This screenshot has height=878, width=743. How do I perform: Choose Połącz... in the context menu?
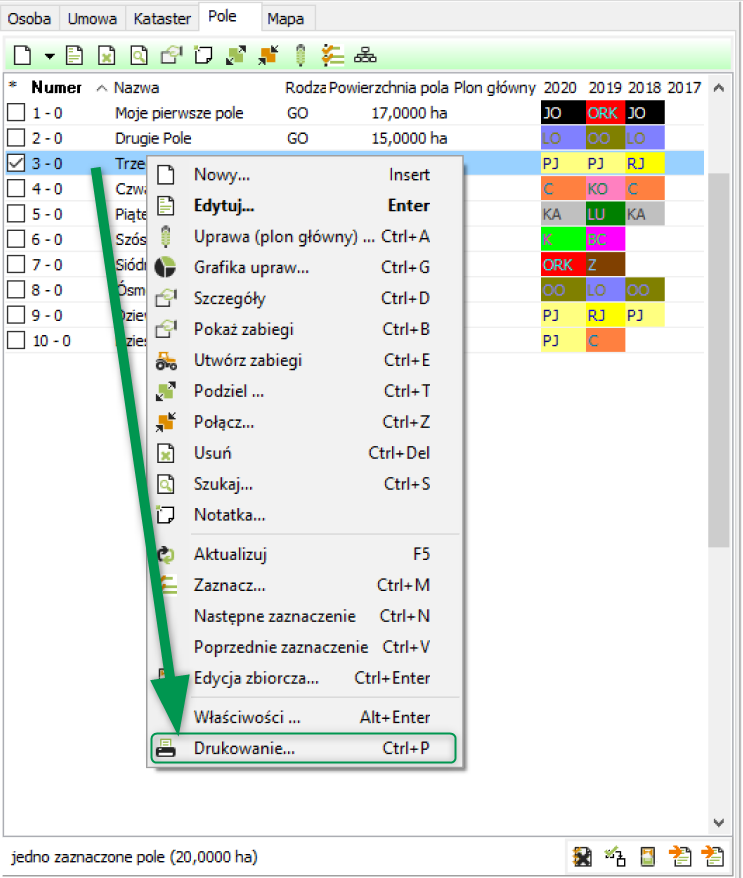305,422
